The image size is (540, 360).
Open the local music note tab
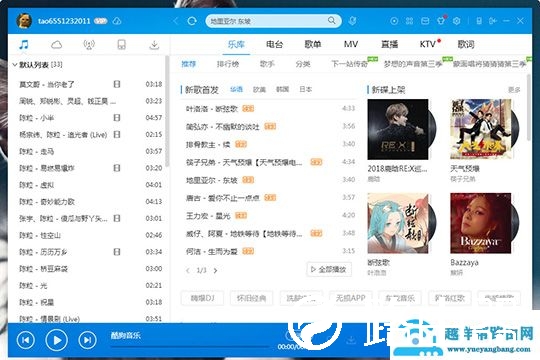(24, 44)
